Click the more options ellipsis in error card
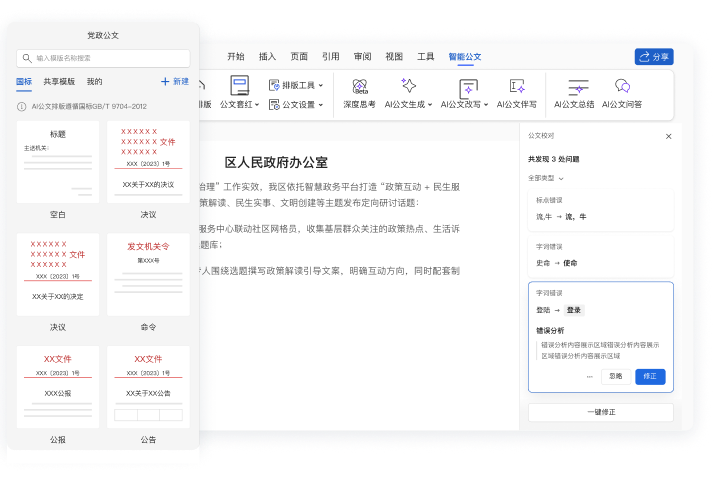Screen dimensions: 723x502 pyautogui.click(x=589, y=376)
